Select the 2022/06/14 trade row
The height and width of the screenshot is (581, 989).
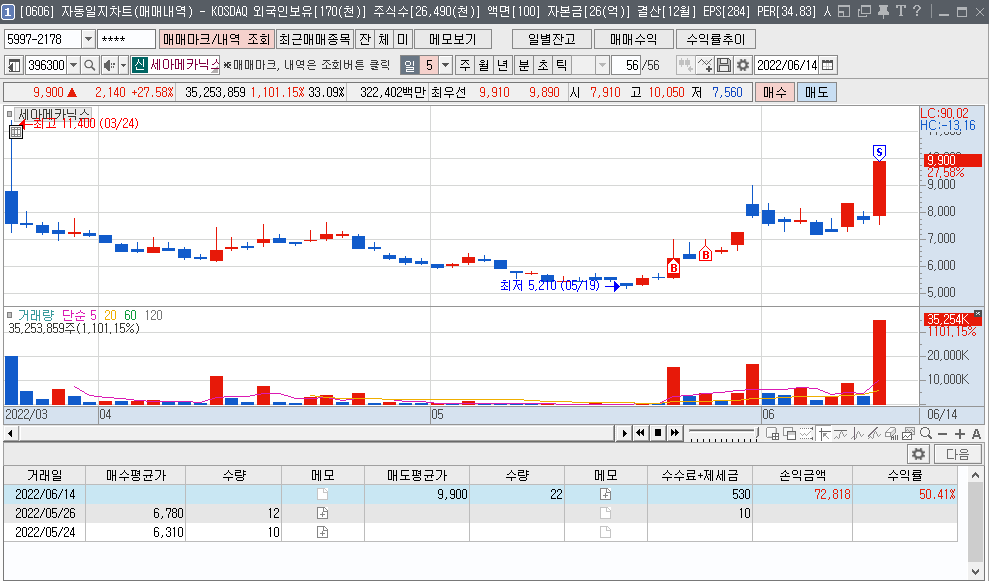481,494
